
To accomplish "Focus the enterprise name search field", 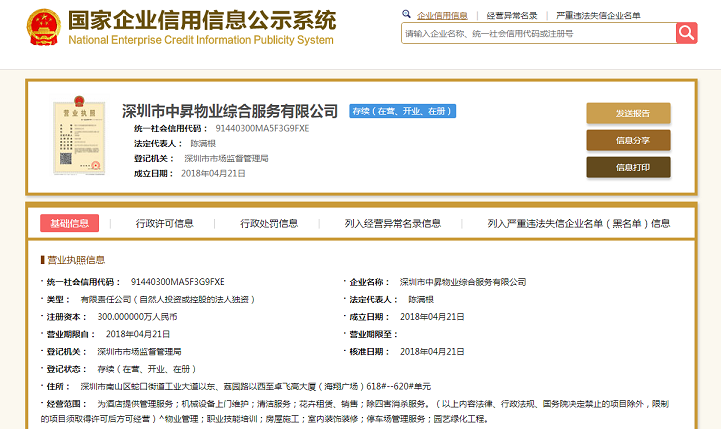I will [x=537, y=33].
